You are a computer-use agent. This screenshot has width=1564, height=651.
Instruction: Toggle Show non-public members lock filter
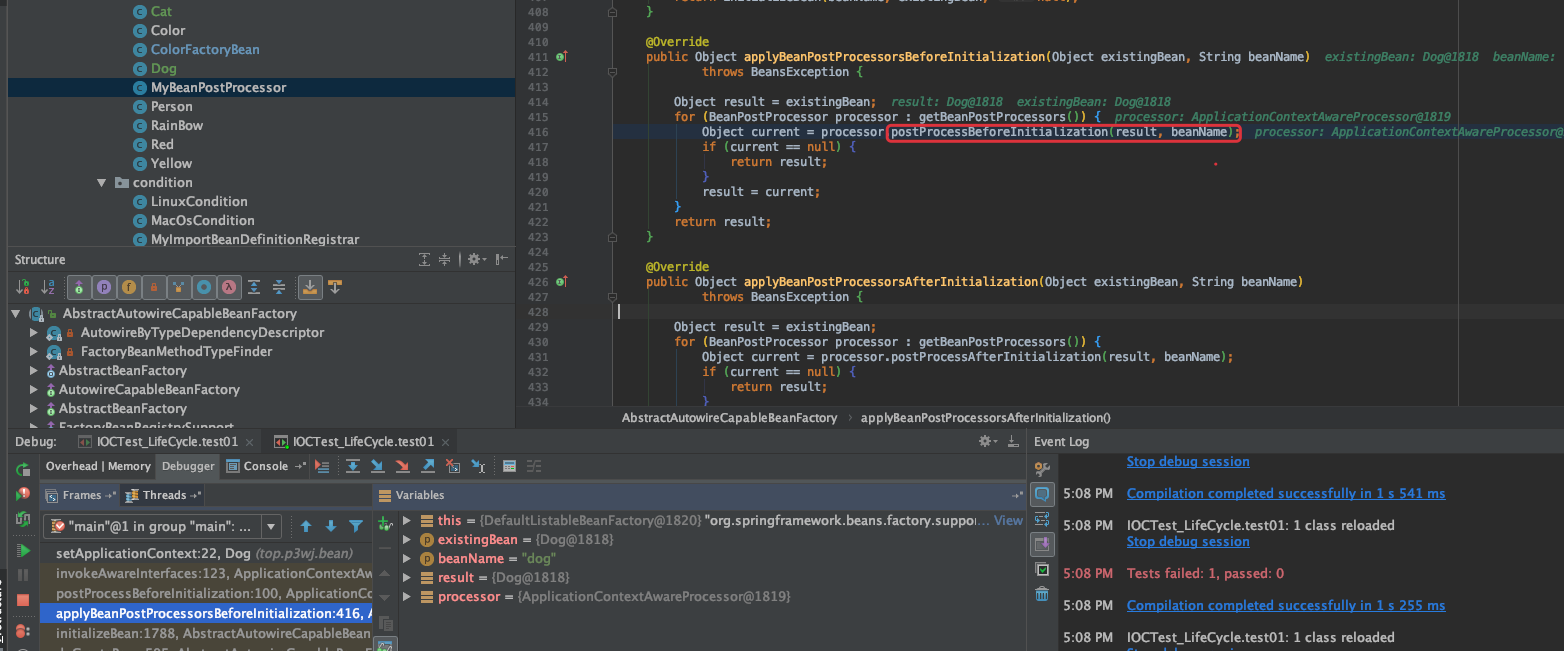(154, 287)
